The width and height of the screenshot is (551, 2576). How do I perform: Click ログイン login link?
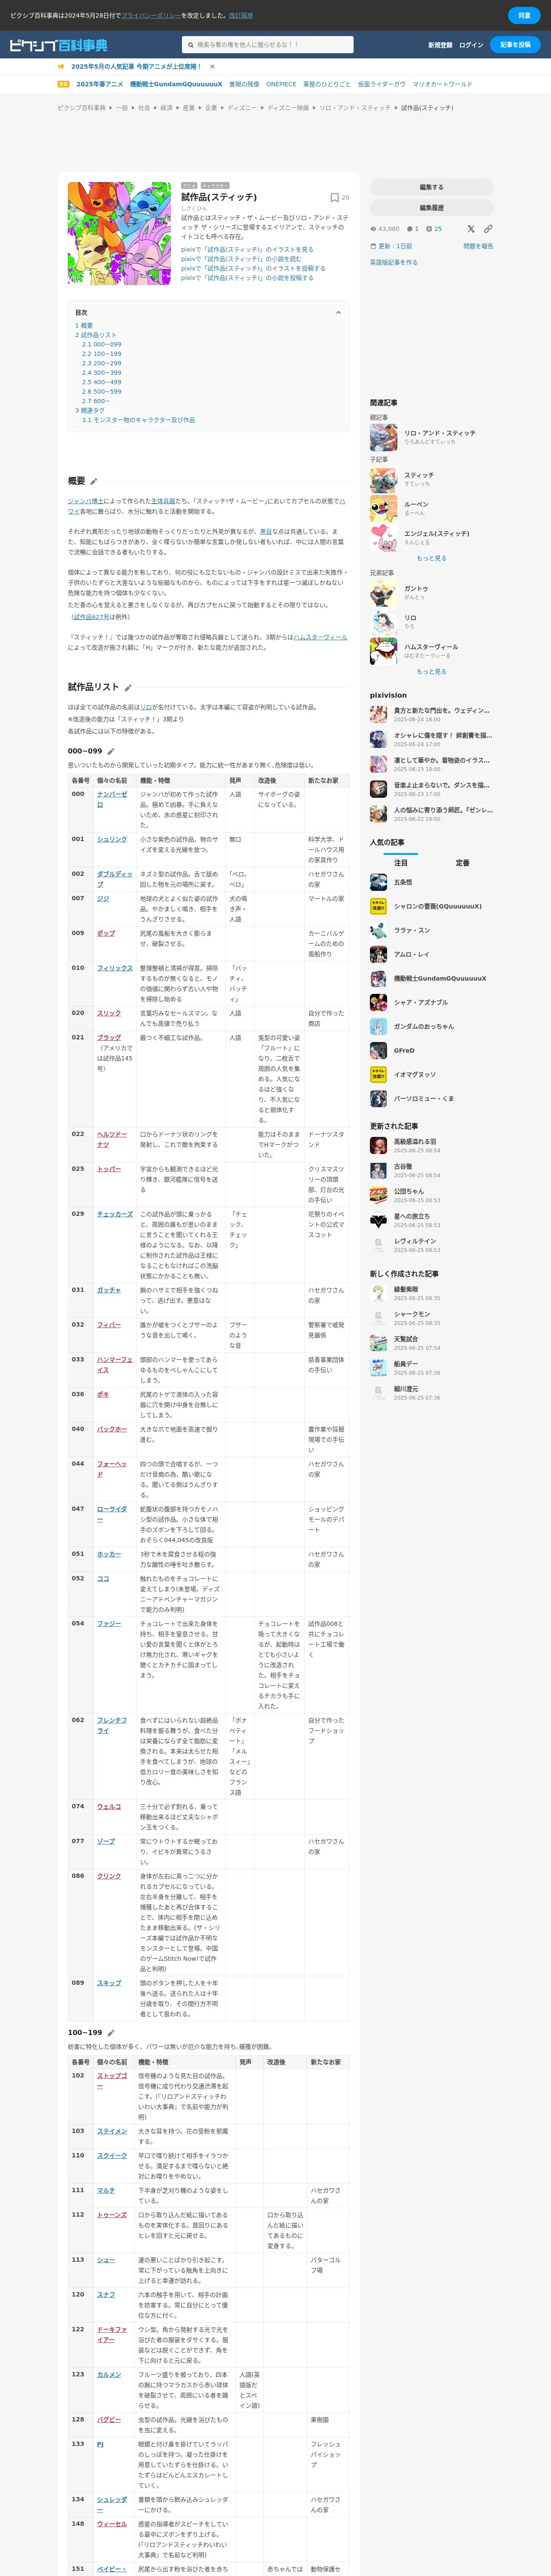pyautogui.click(x=471, y=45)
